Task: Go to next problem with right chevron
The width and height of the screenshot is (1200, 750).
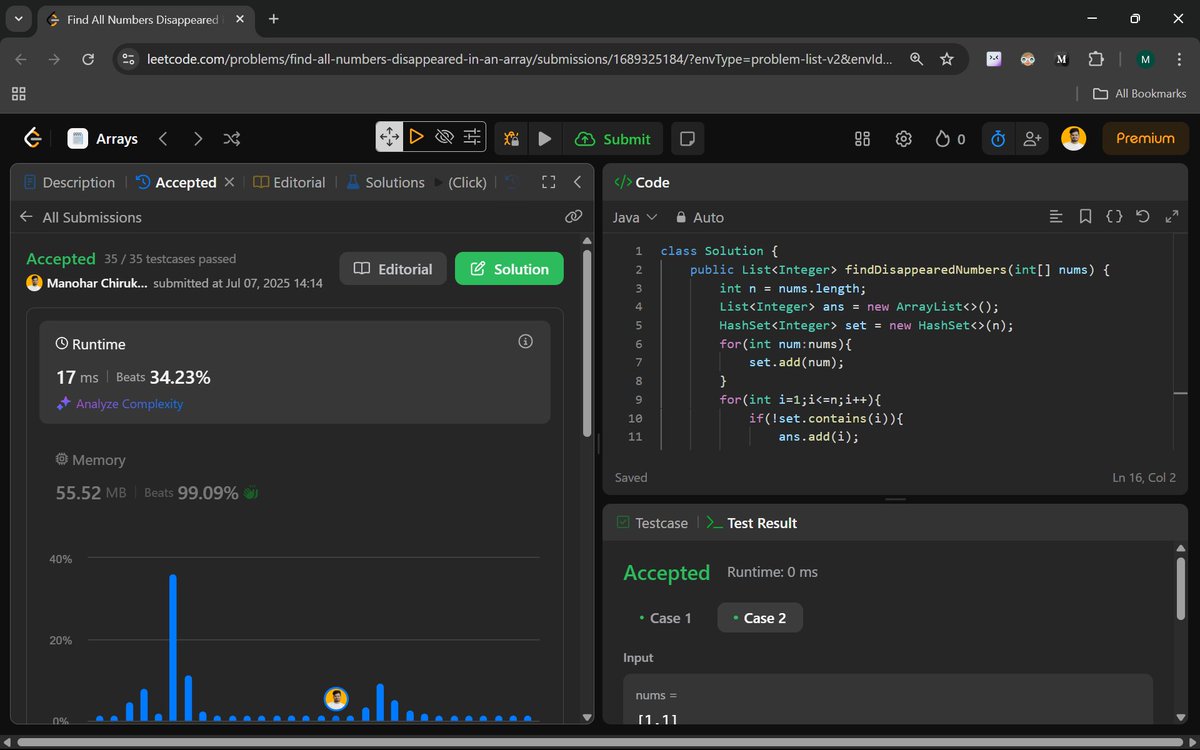Action: 198,139
